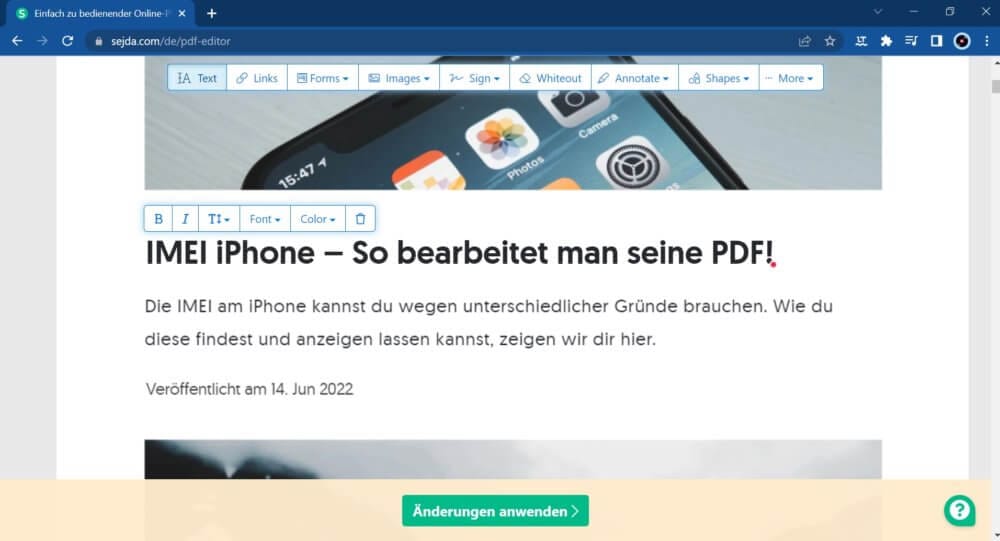The image size is (1000, 541).
Task: Click the lock site info icon
Action: click(x=98, y=41)
